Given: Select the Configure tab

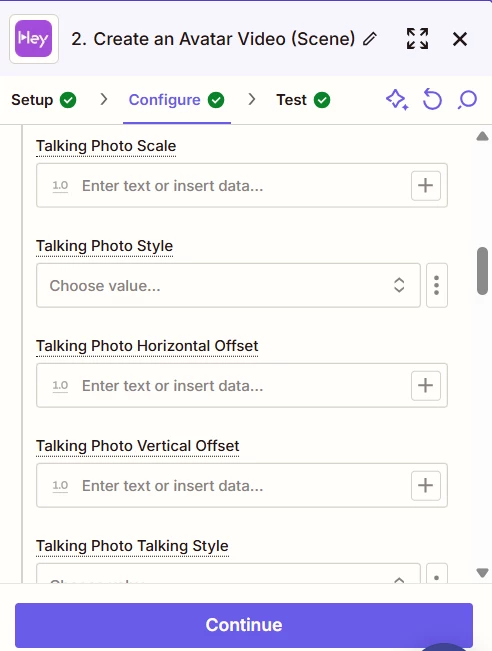Looking at the screenshot, I should [176, 100].
